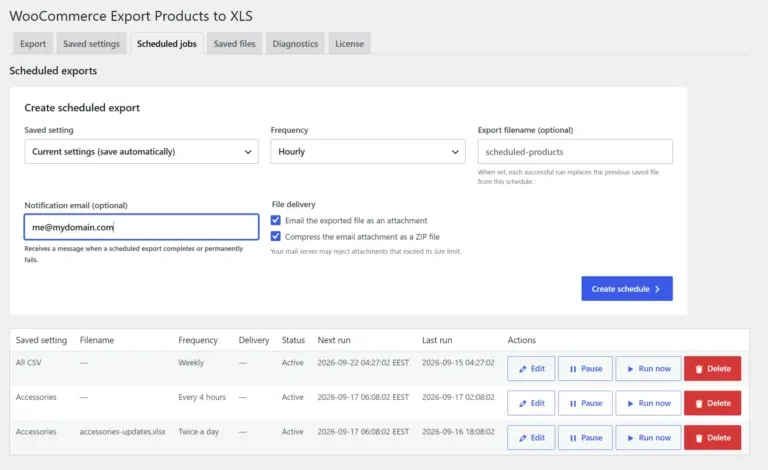This screenshot has width=768, height=470.
Task: Open the Diagnostics tab
Action: pos(295,44)
